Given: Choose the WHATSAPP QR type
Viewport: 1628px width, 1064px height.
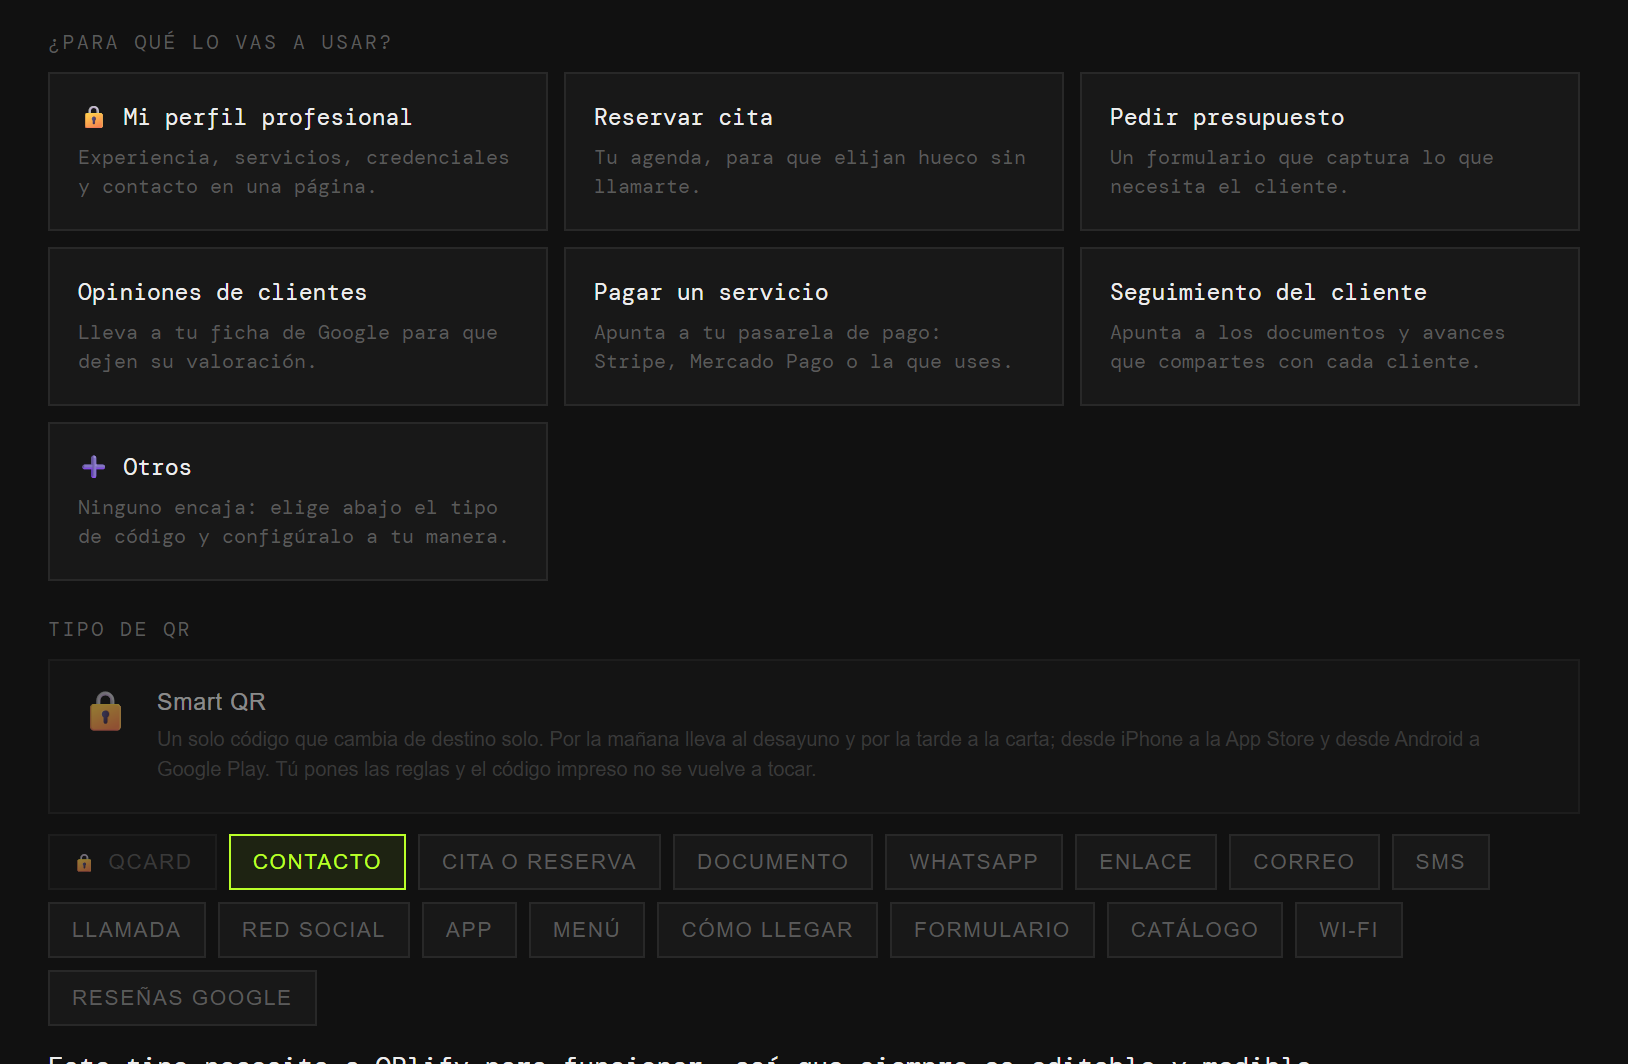Looking at the screenshot, I should [974, 862].
